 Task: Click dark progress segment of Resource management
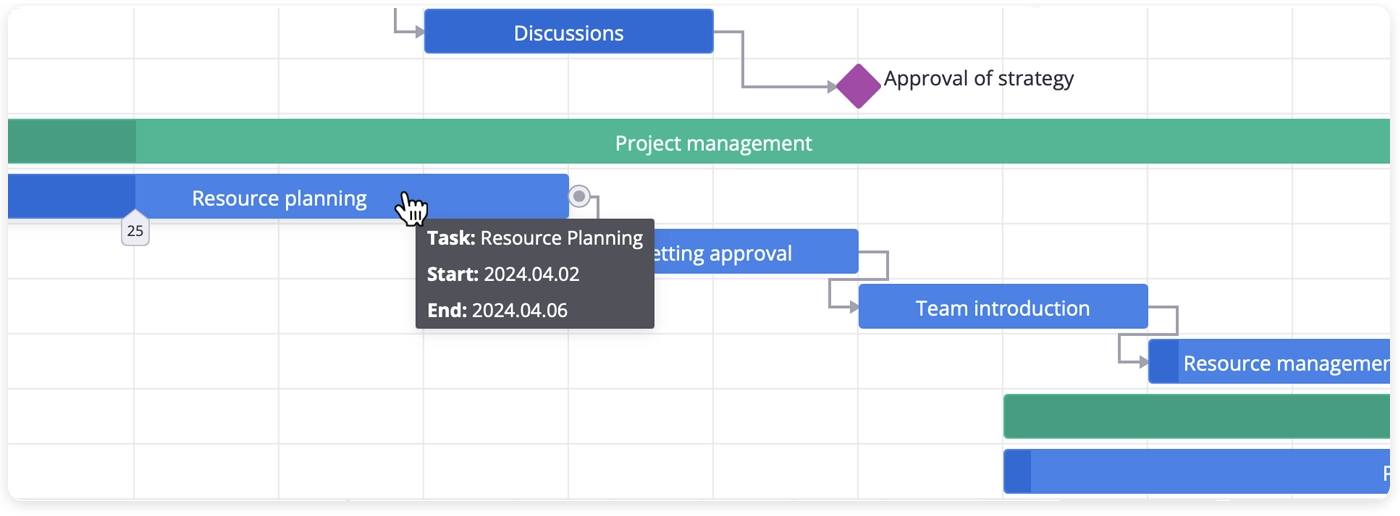pyautogui.click(x=1163, y=362)
